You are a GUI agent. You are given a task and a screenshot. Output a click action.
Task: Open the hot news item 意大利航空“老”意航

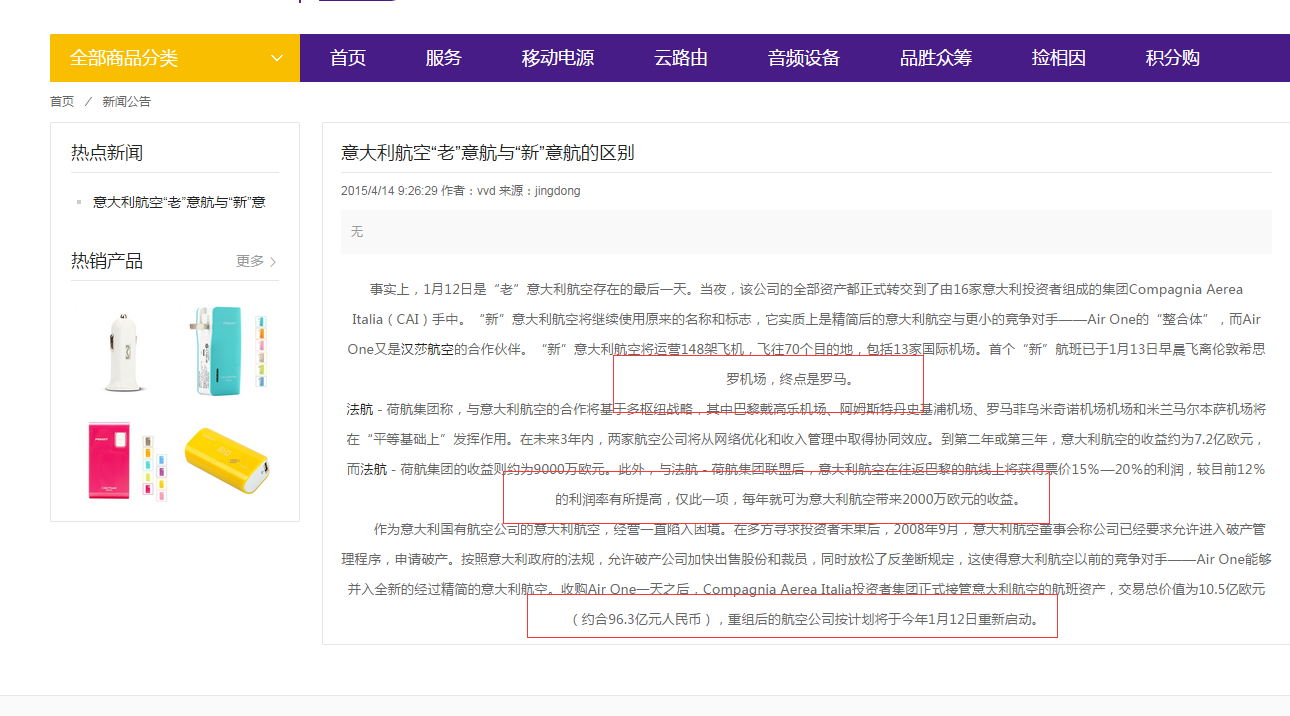coord(179,202)
